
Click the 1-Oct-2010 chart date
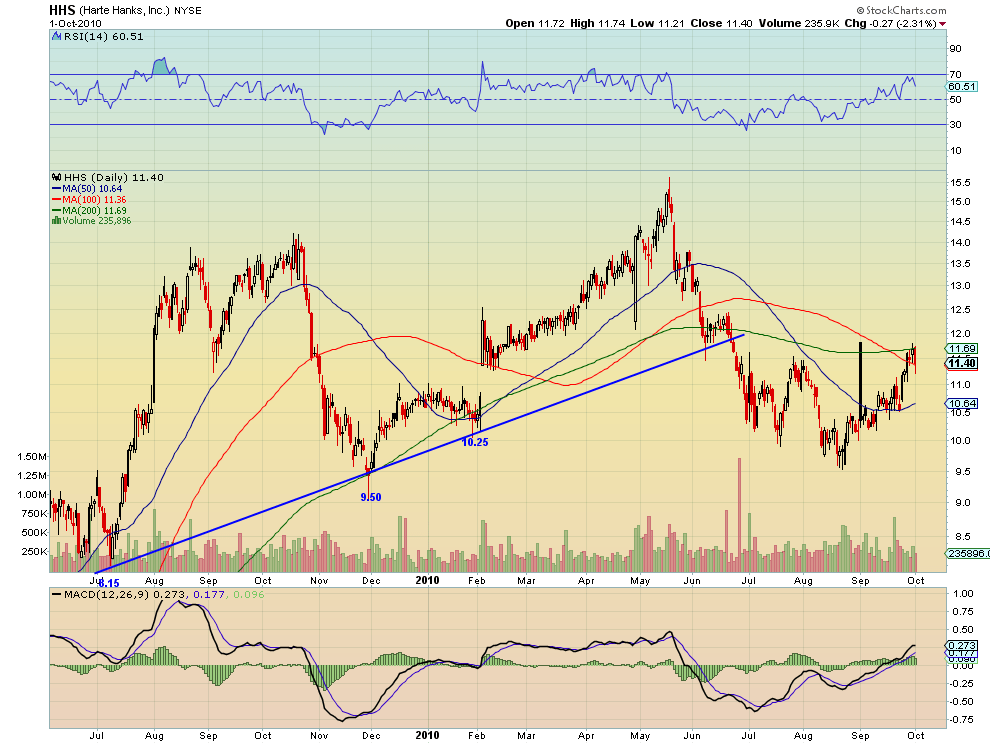(x=75, y=23)
